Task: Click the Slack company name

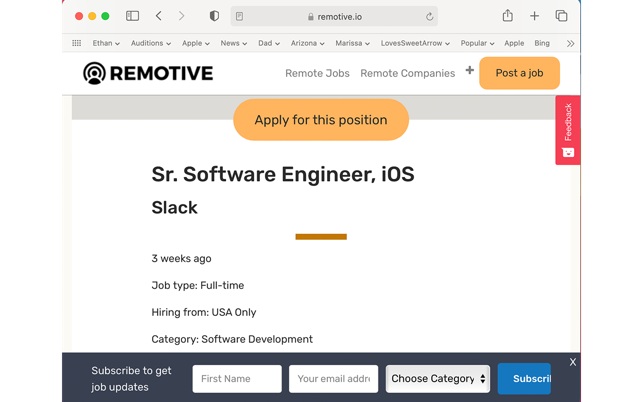Action: pyautogui.click(x=175, y=208)
